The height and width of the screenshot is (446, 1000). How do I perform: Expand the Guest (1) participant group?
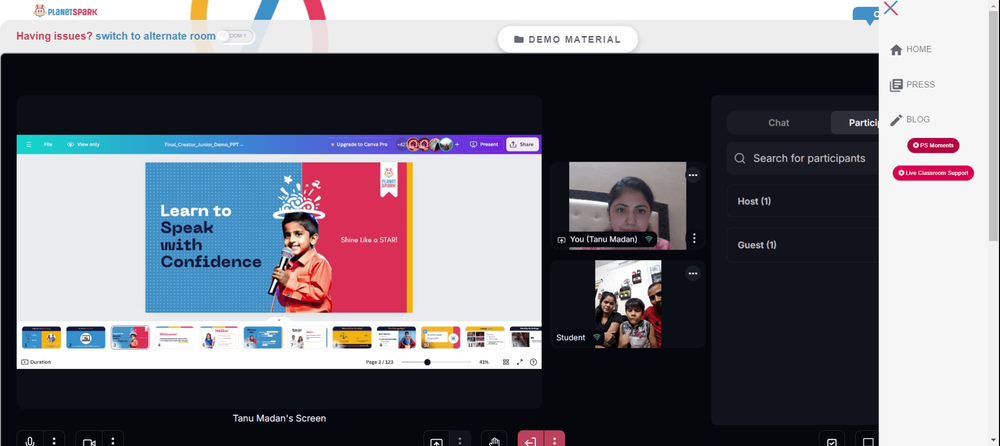(803, 245)
